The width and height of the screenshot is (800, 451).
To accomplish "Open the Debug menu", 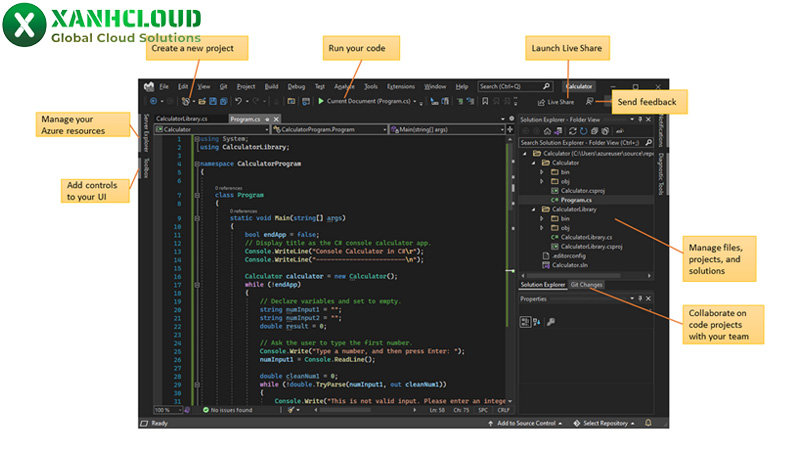I will pyautogui.click(x=296, y=86).
